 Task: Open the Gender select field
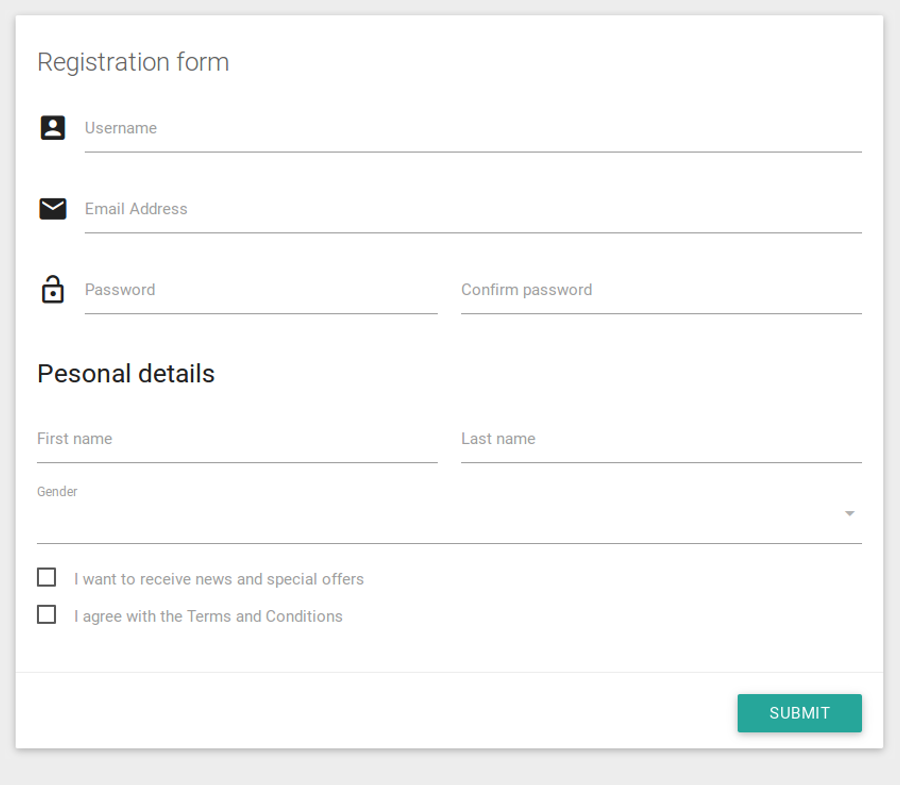coord(440,515)
